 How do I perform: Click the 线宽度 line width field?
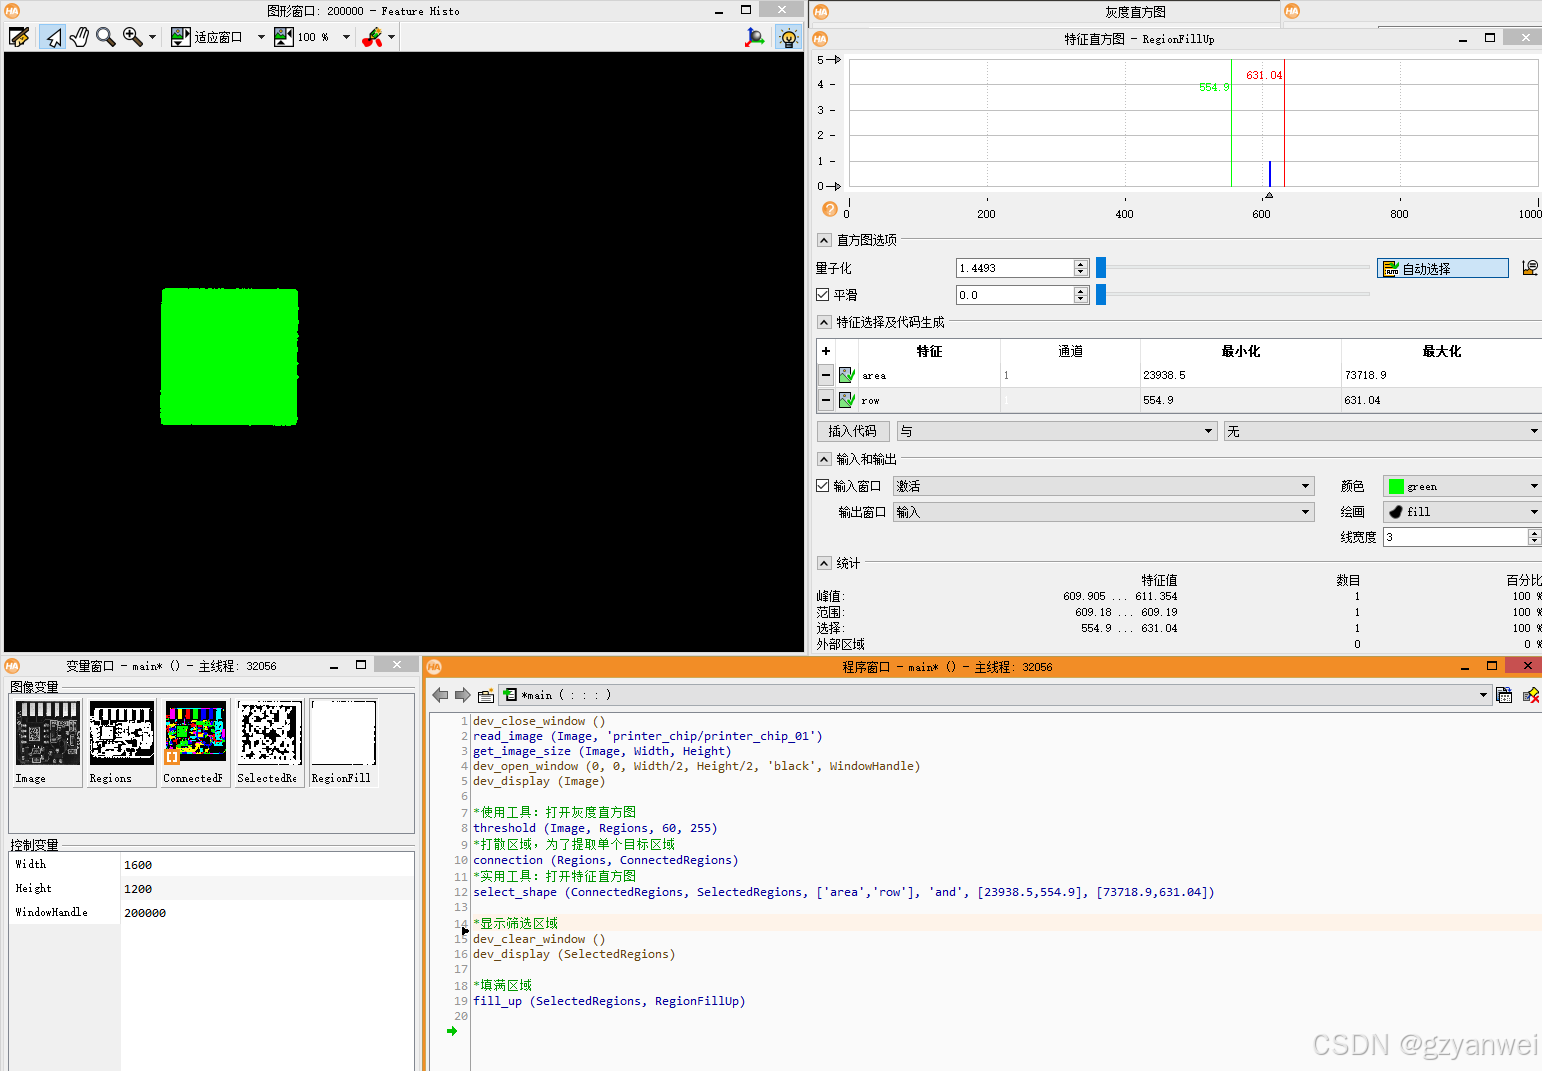(x=1456, y=537)
